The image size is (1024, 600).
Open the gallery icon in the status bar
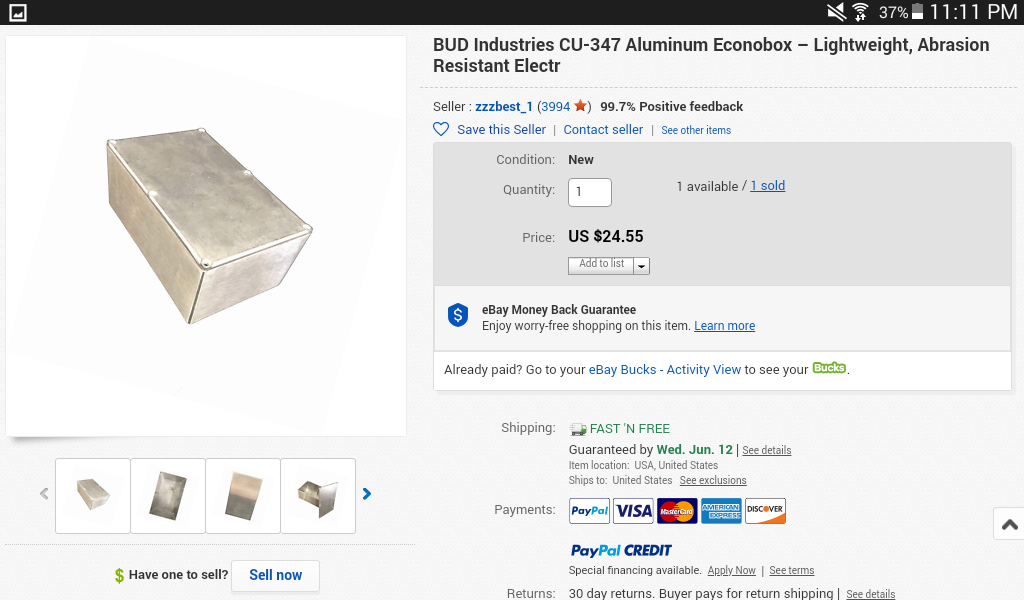pos(17,12)
